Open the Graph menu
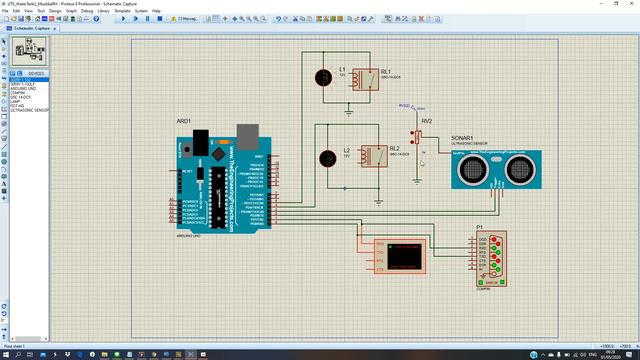Screen dimensions: 640x360 coord(71,11)
